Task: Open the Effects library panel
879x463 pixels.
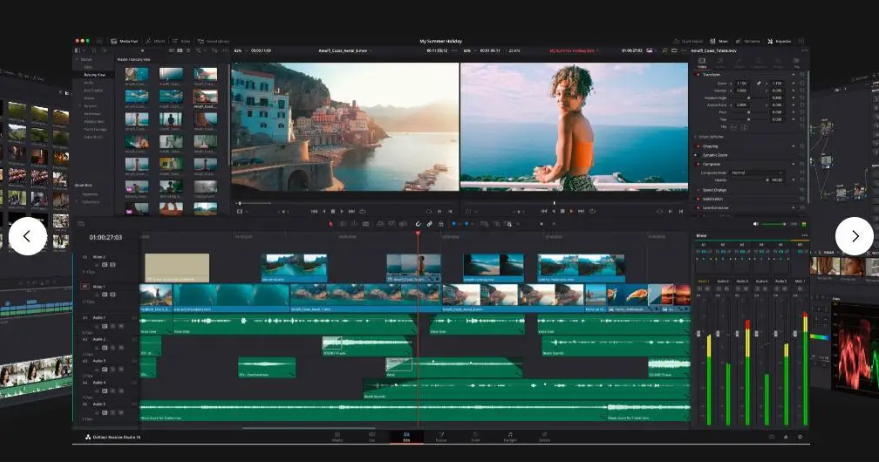Action: [x=157, y=41]
